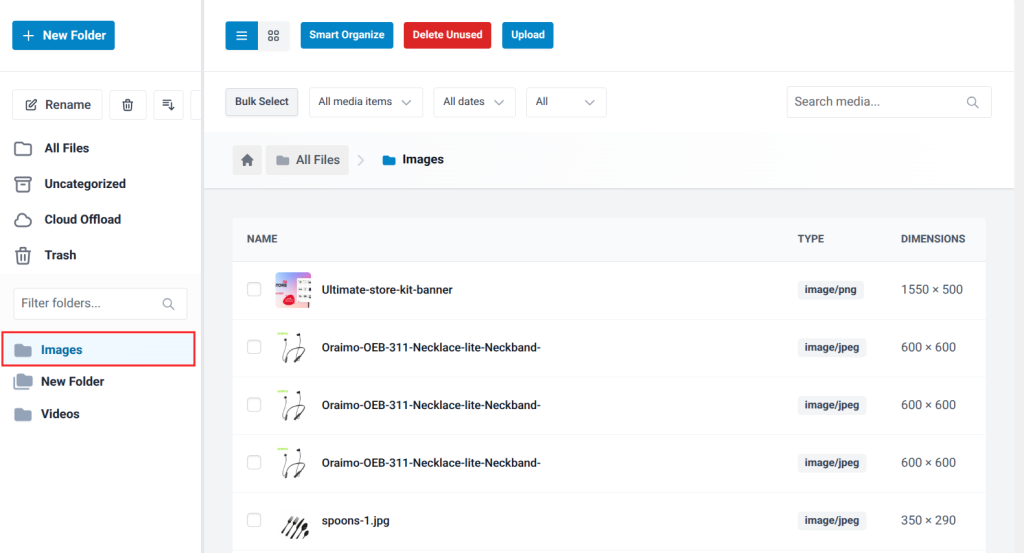Click the Cloud Offload cloud icon
The image size is (1024, 553).
[23, 220]
